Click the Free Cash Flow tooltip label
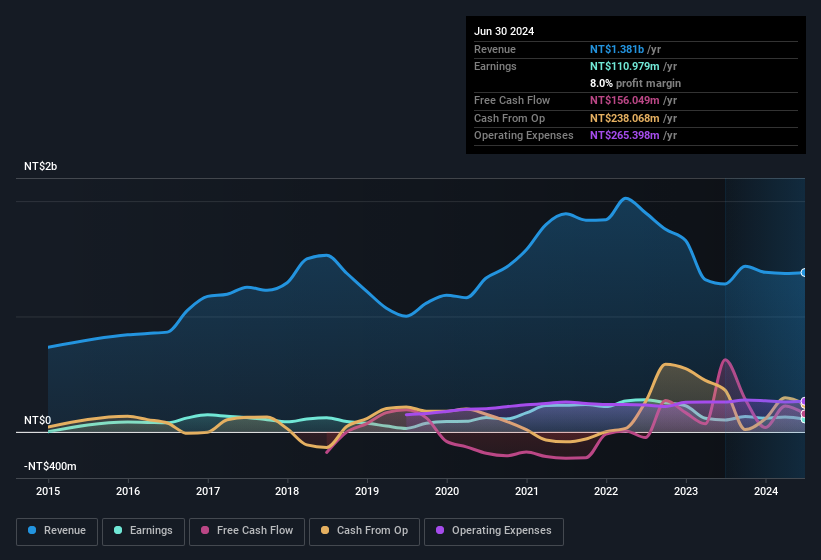This screenshot has height=560, width=821. tap(512, 100)
